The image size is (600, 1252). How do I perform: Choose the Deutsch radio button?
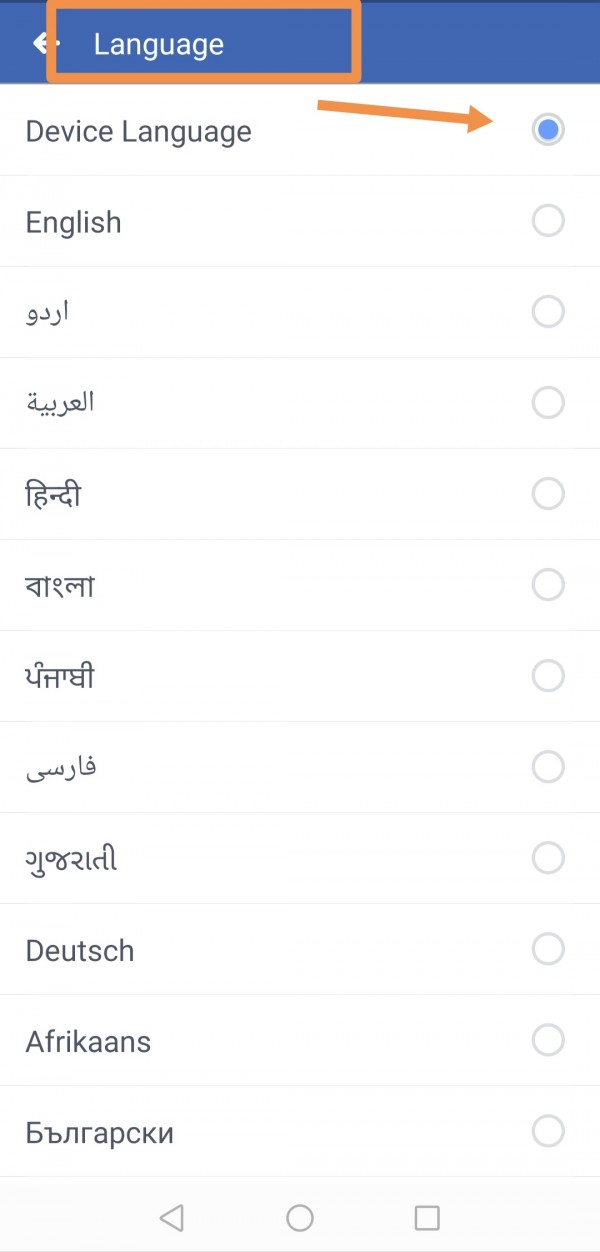click(x=547, y=949)
